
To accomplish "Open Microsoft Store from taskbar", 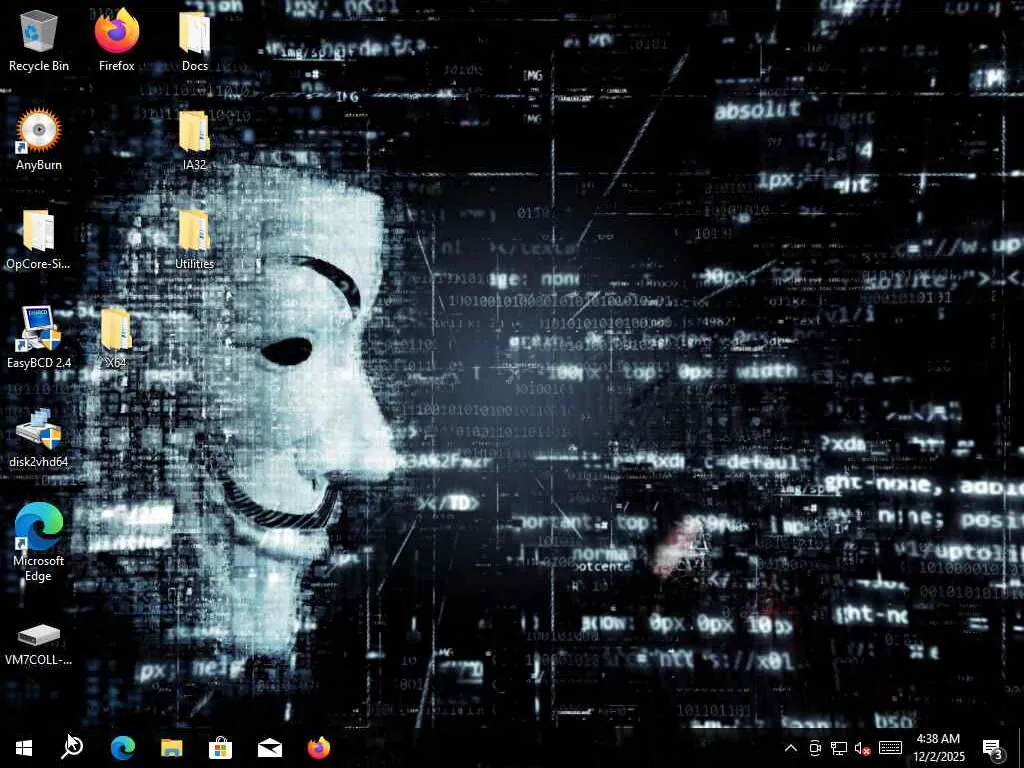I will (x=220, y=748).
